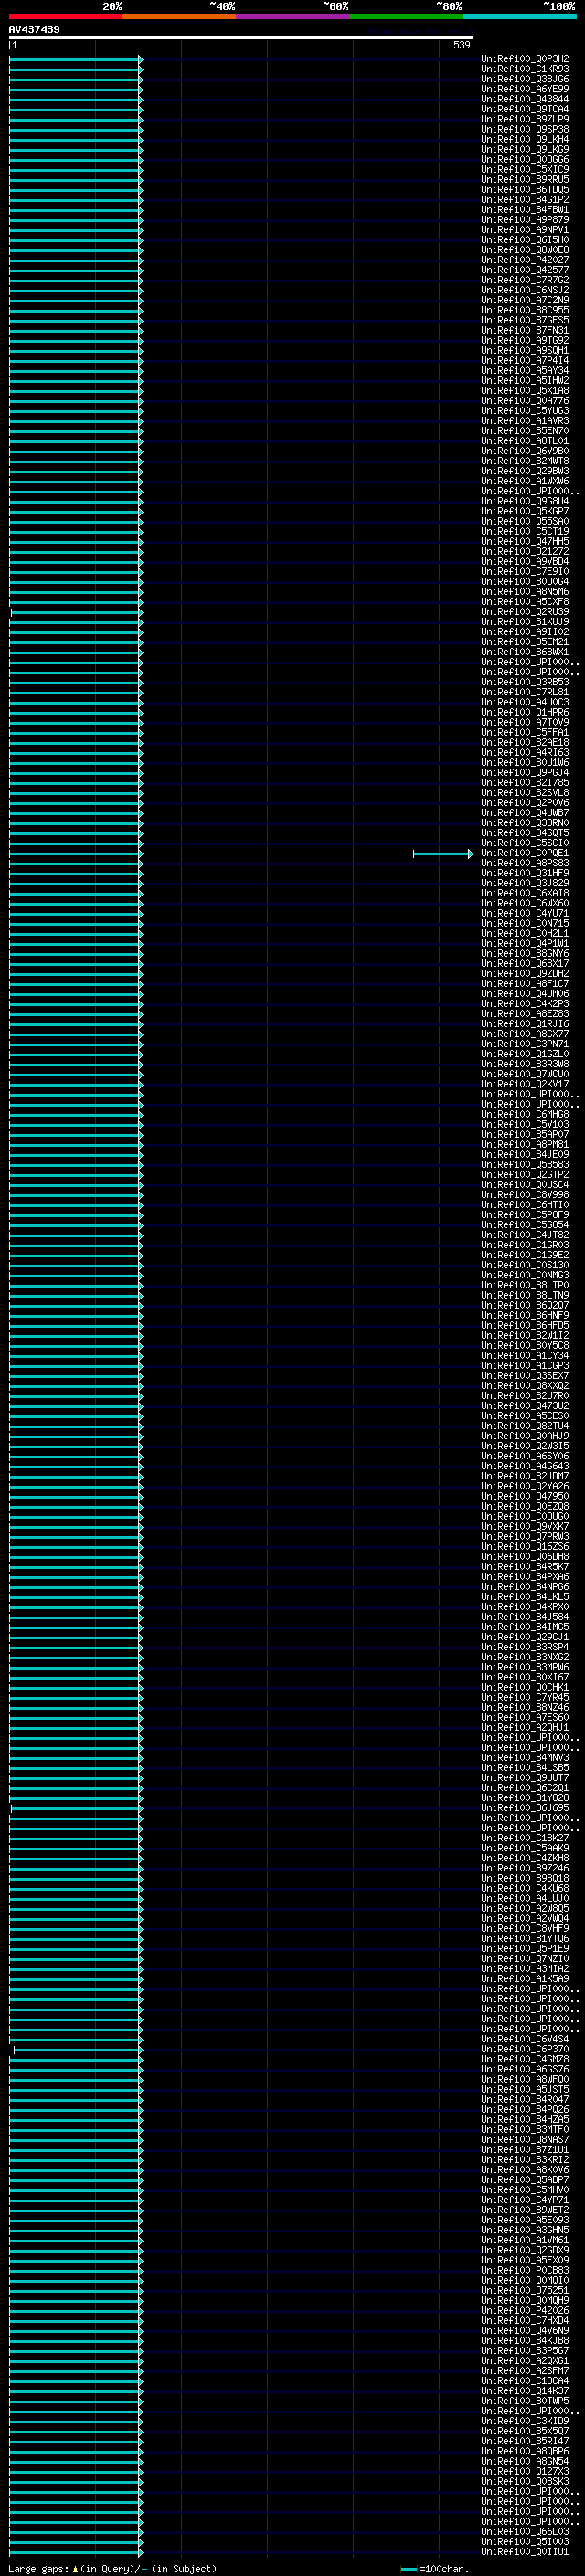The width and height of the screenshot is (585, 2576).
Task: Select the UniRef100_Q4UWB7 label
Action: 525,813
